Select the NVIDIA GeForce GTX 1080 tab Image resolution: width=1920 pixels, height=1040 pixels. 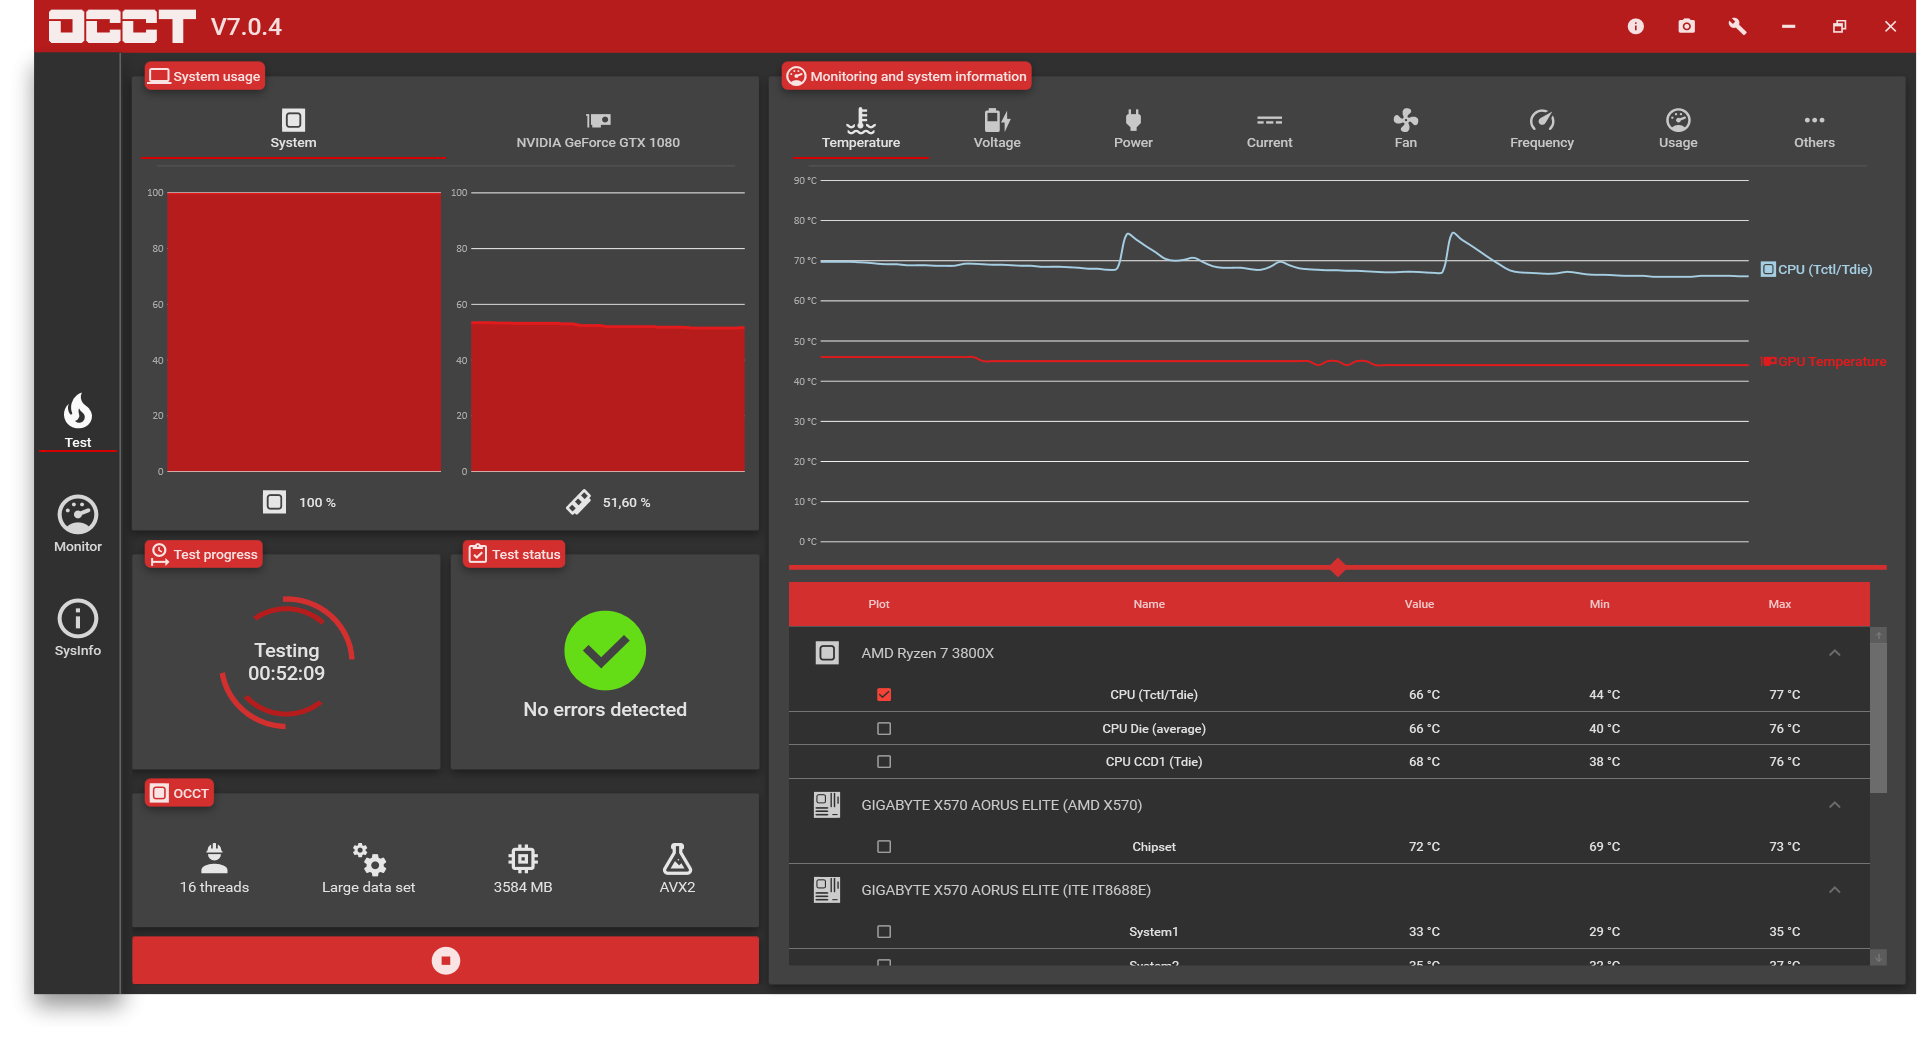tap(598, 129)
